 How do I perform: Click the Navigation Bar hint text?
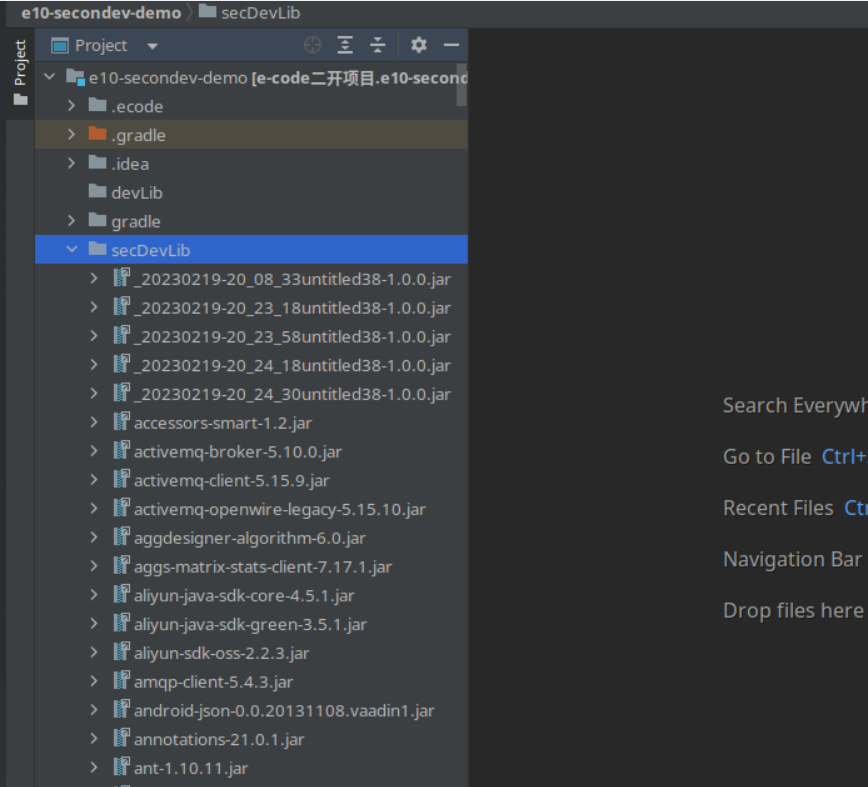(x=792, y=559)
